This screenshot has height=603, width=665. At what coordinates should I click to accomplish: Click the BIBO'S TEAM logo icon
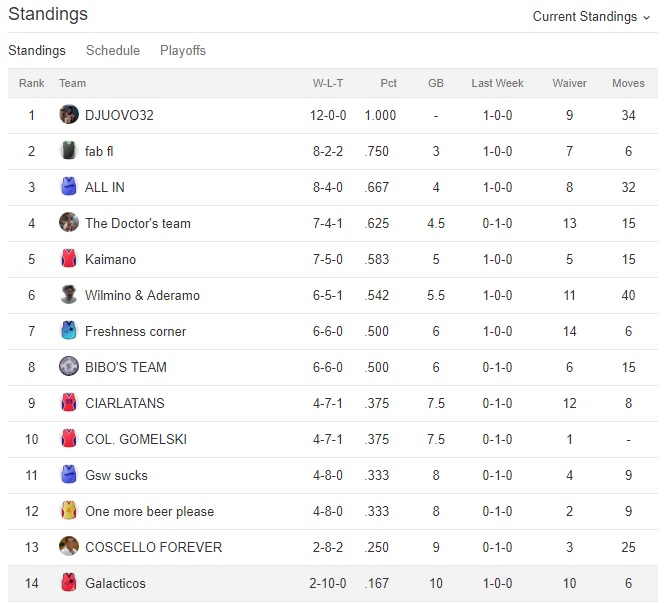(68, 367)
